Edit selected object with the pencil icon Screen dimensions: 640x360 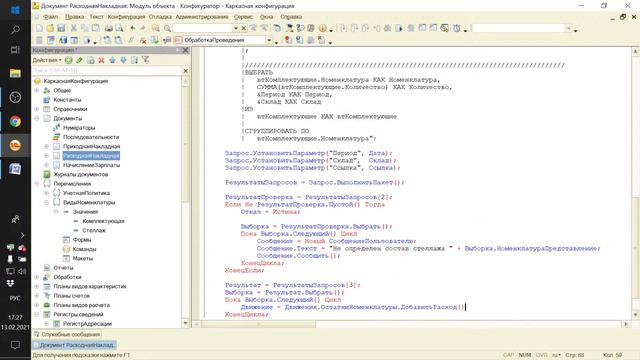click(79, 60)
